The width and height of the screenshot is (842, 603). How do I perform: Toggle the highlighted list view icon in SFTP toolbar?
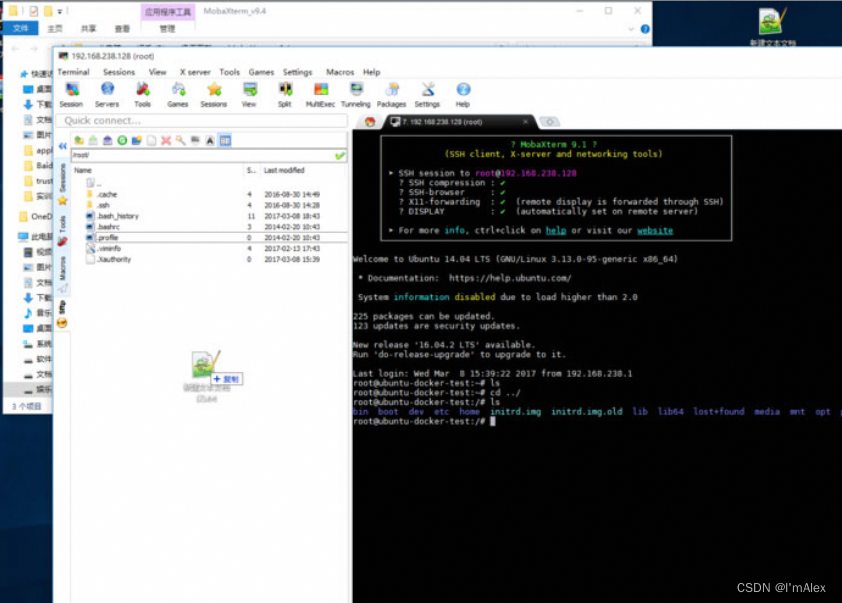(x=225, y=141)
